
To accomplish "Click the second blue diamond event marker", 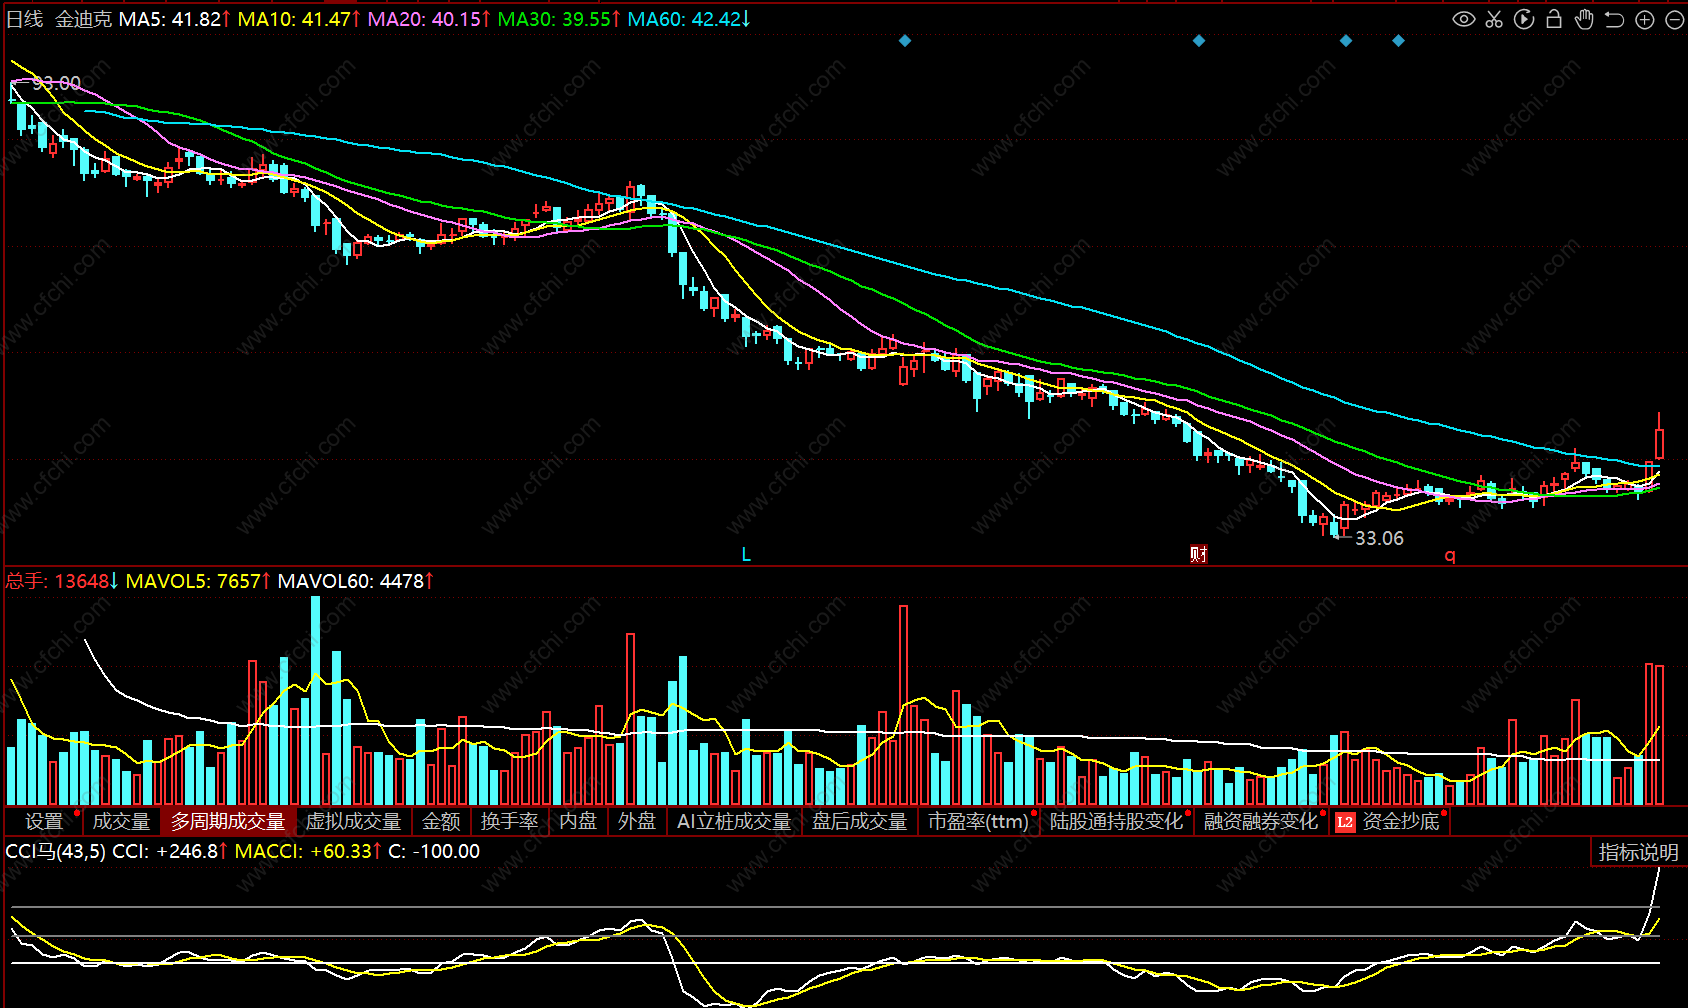I will click(1199, 41).
